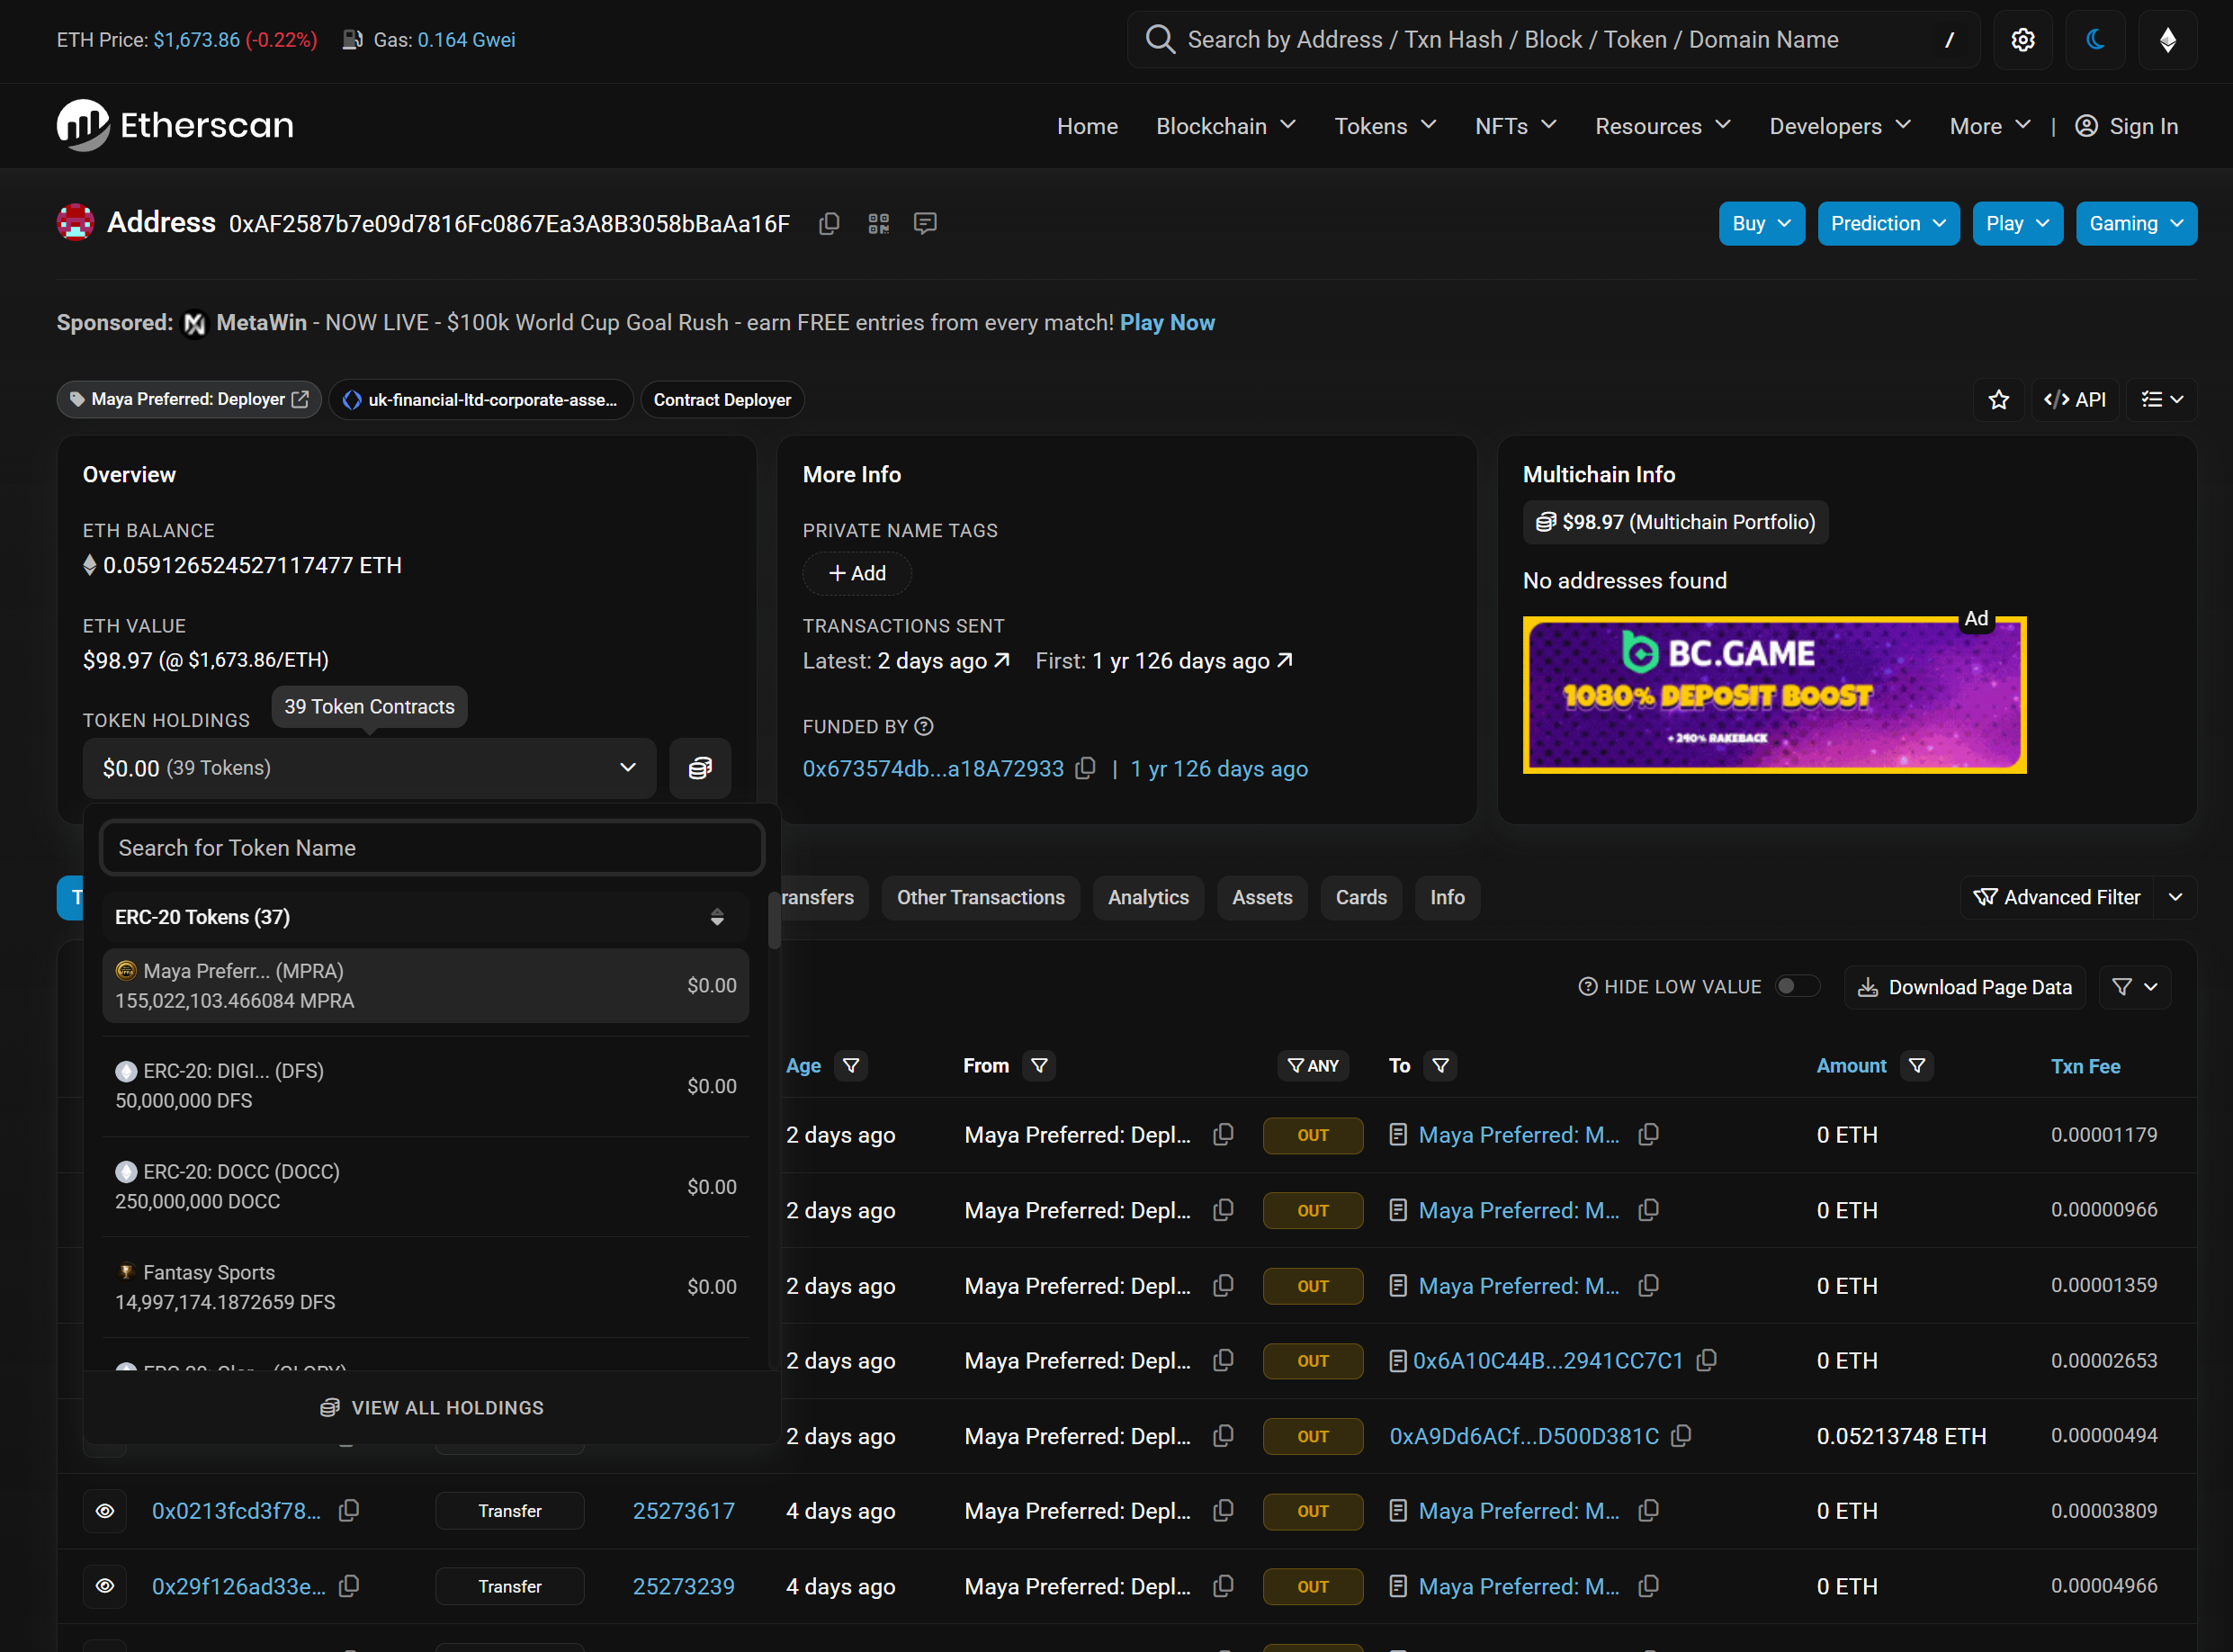Click the Download Page Data button
Screen dimensions: 2233x1652
tap(1965, 987)
